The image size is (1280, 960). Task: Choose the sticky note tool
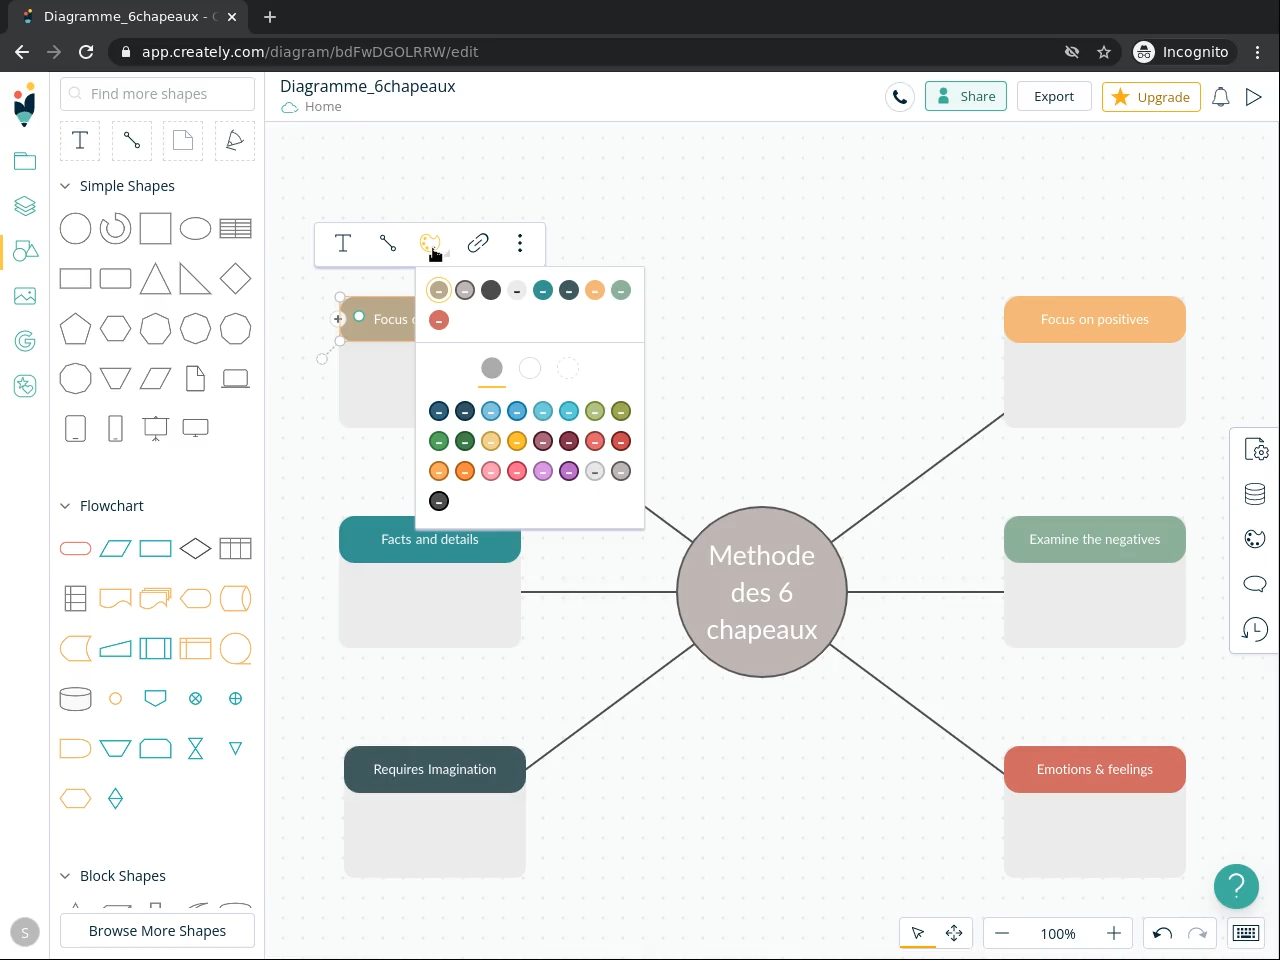[183, 141]
